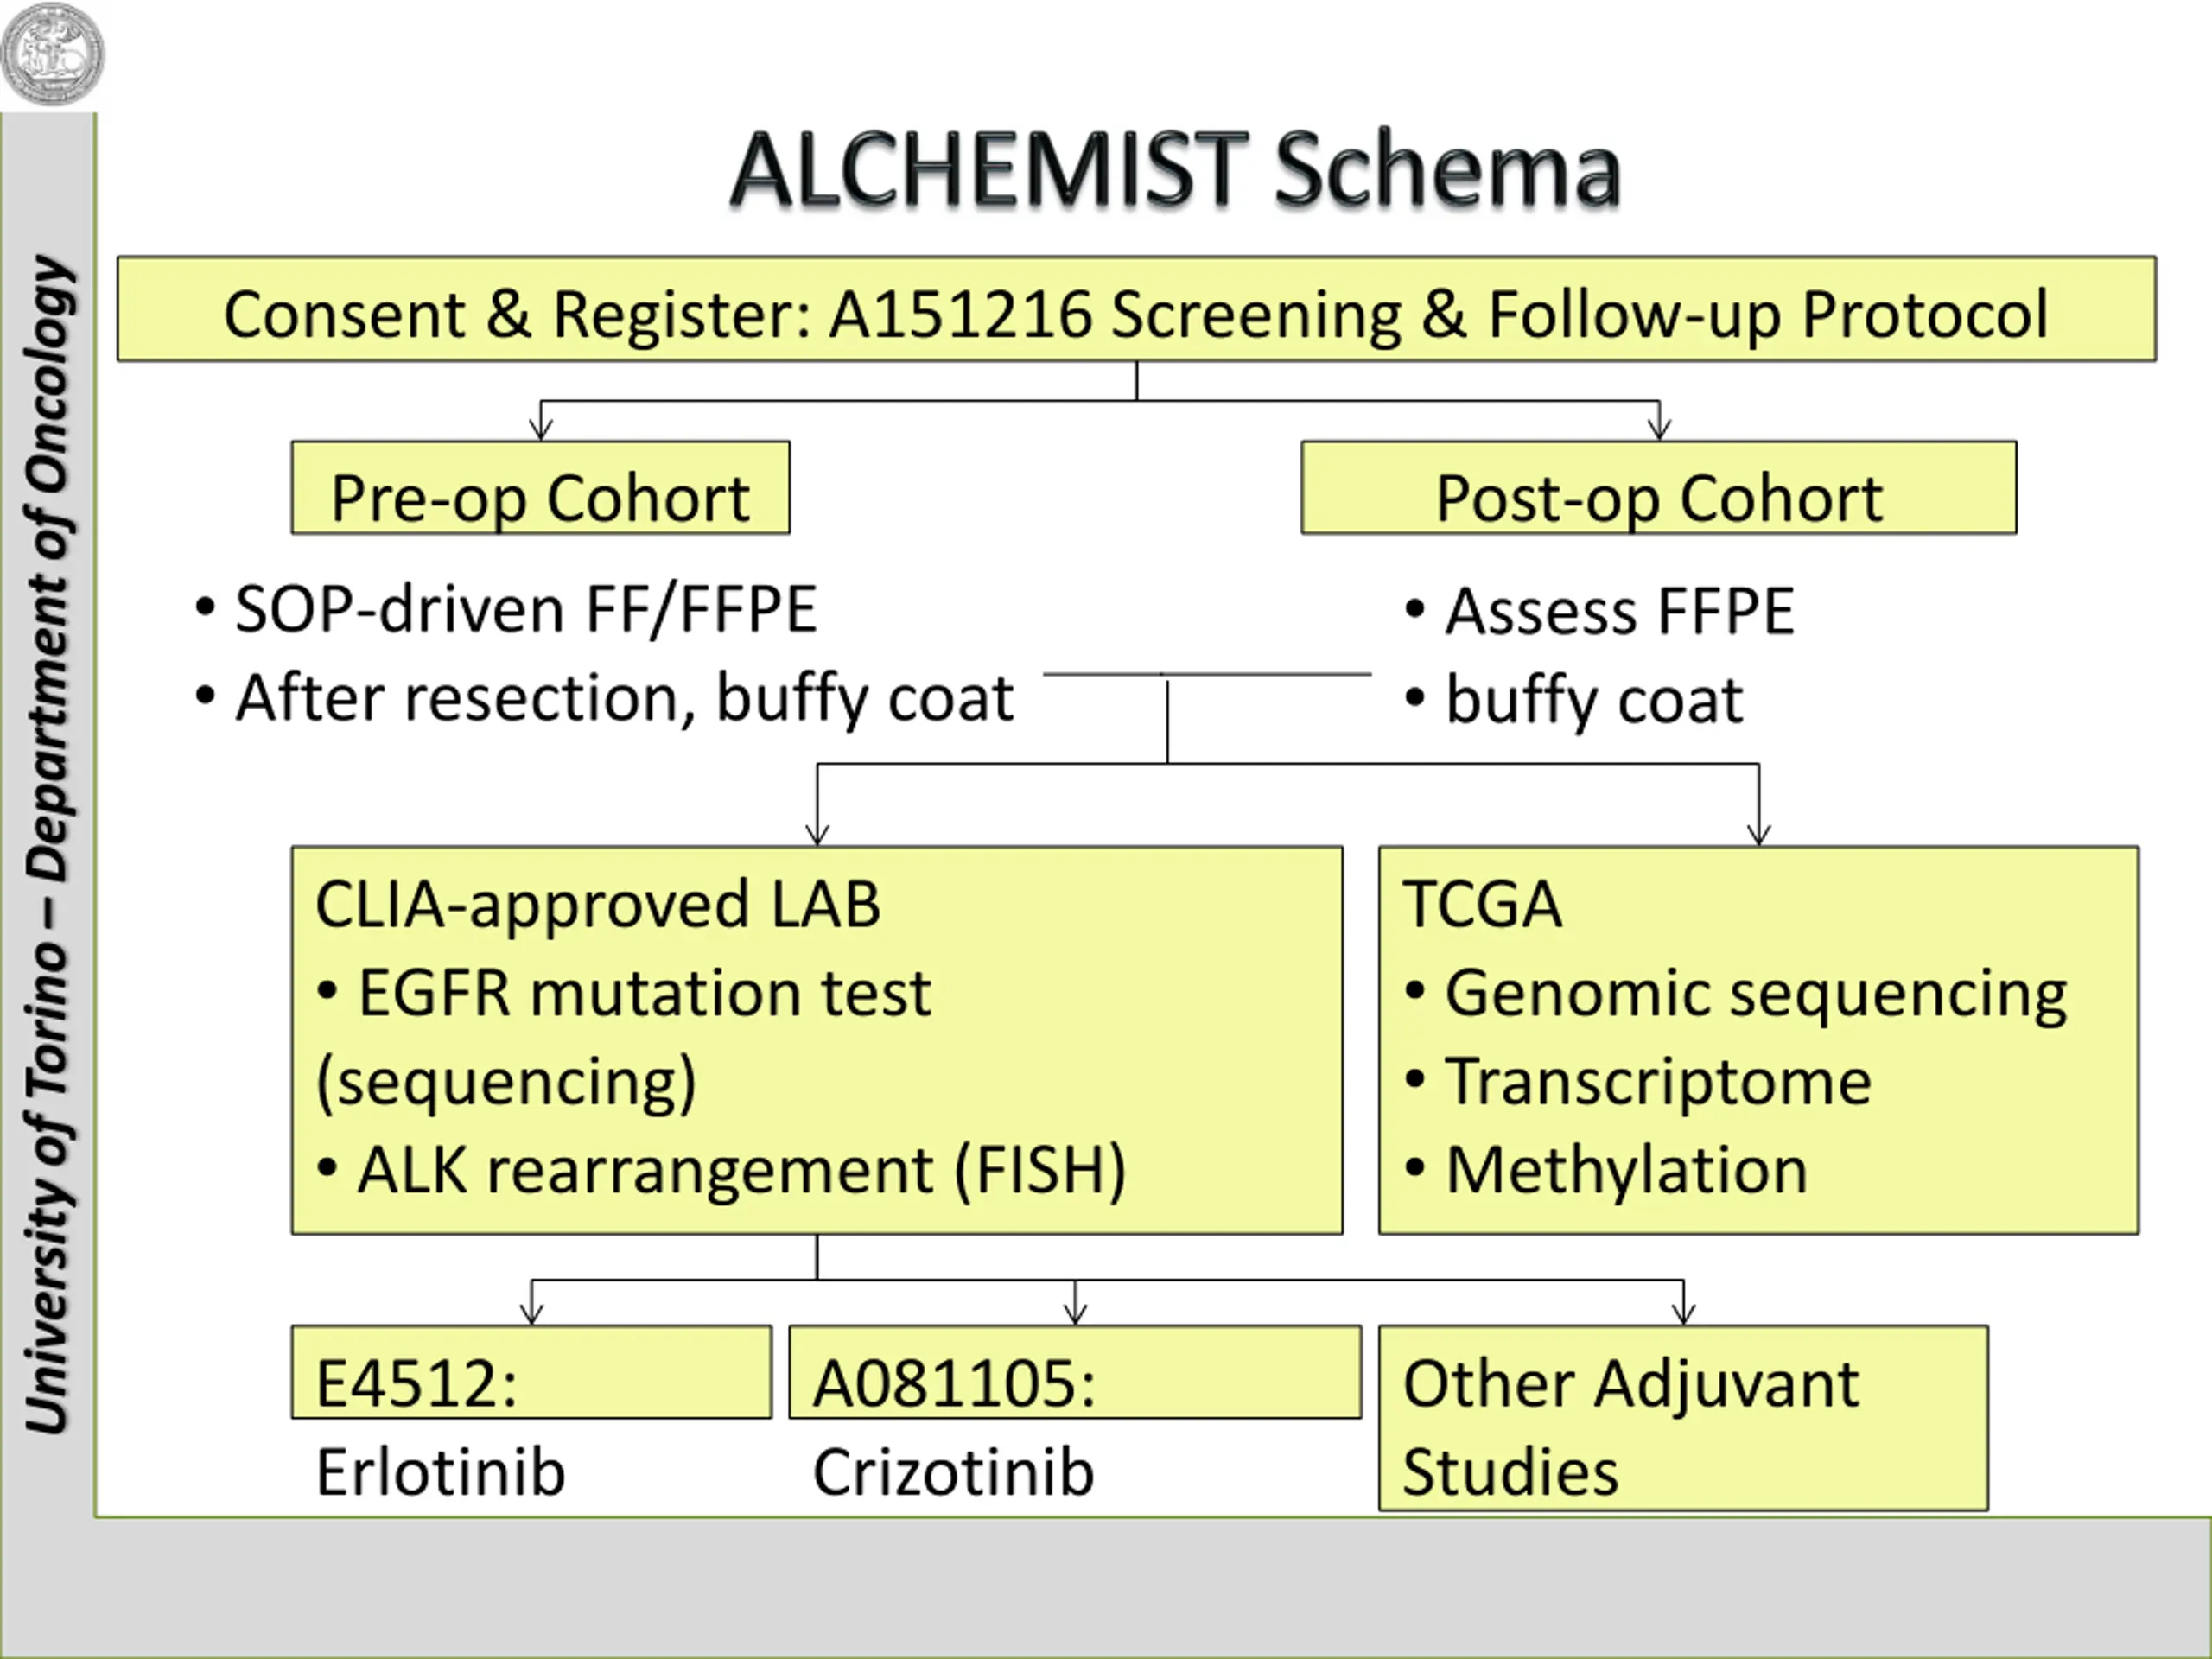Image resolution: width=2212 pixels, height=1659 pixels.
Task: Click the After resection, buffy coat bullet
Action: [605, 698]
